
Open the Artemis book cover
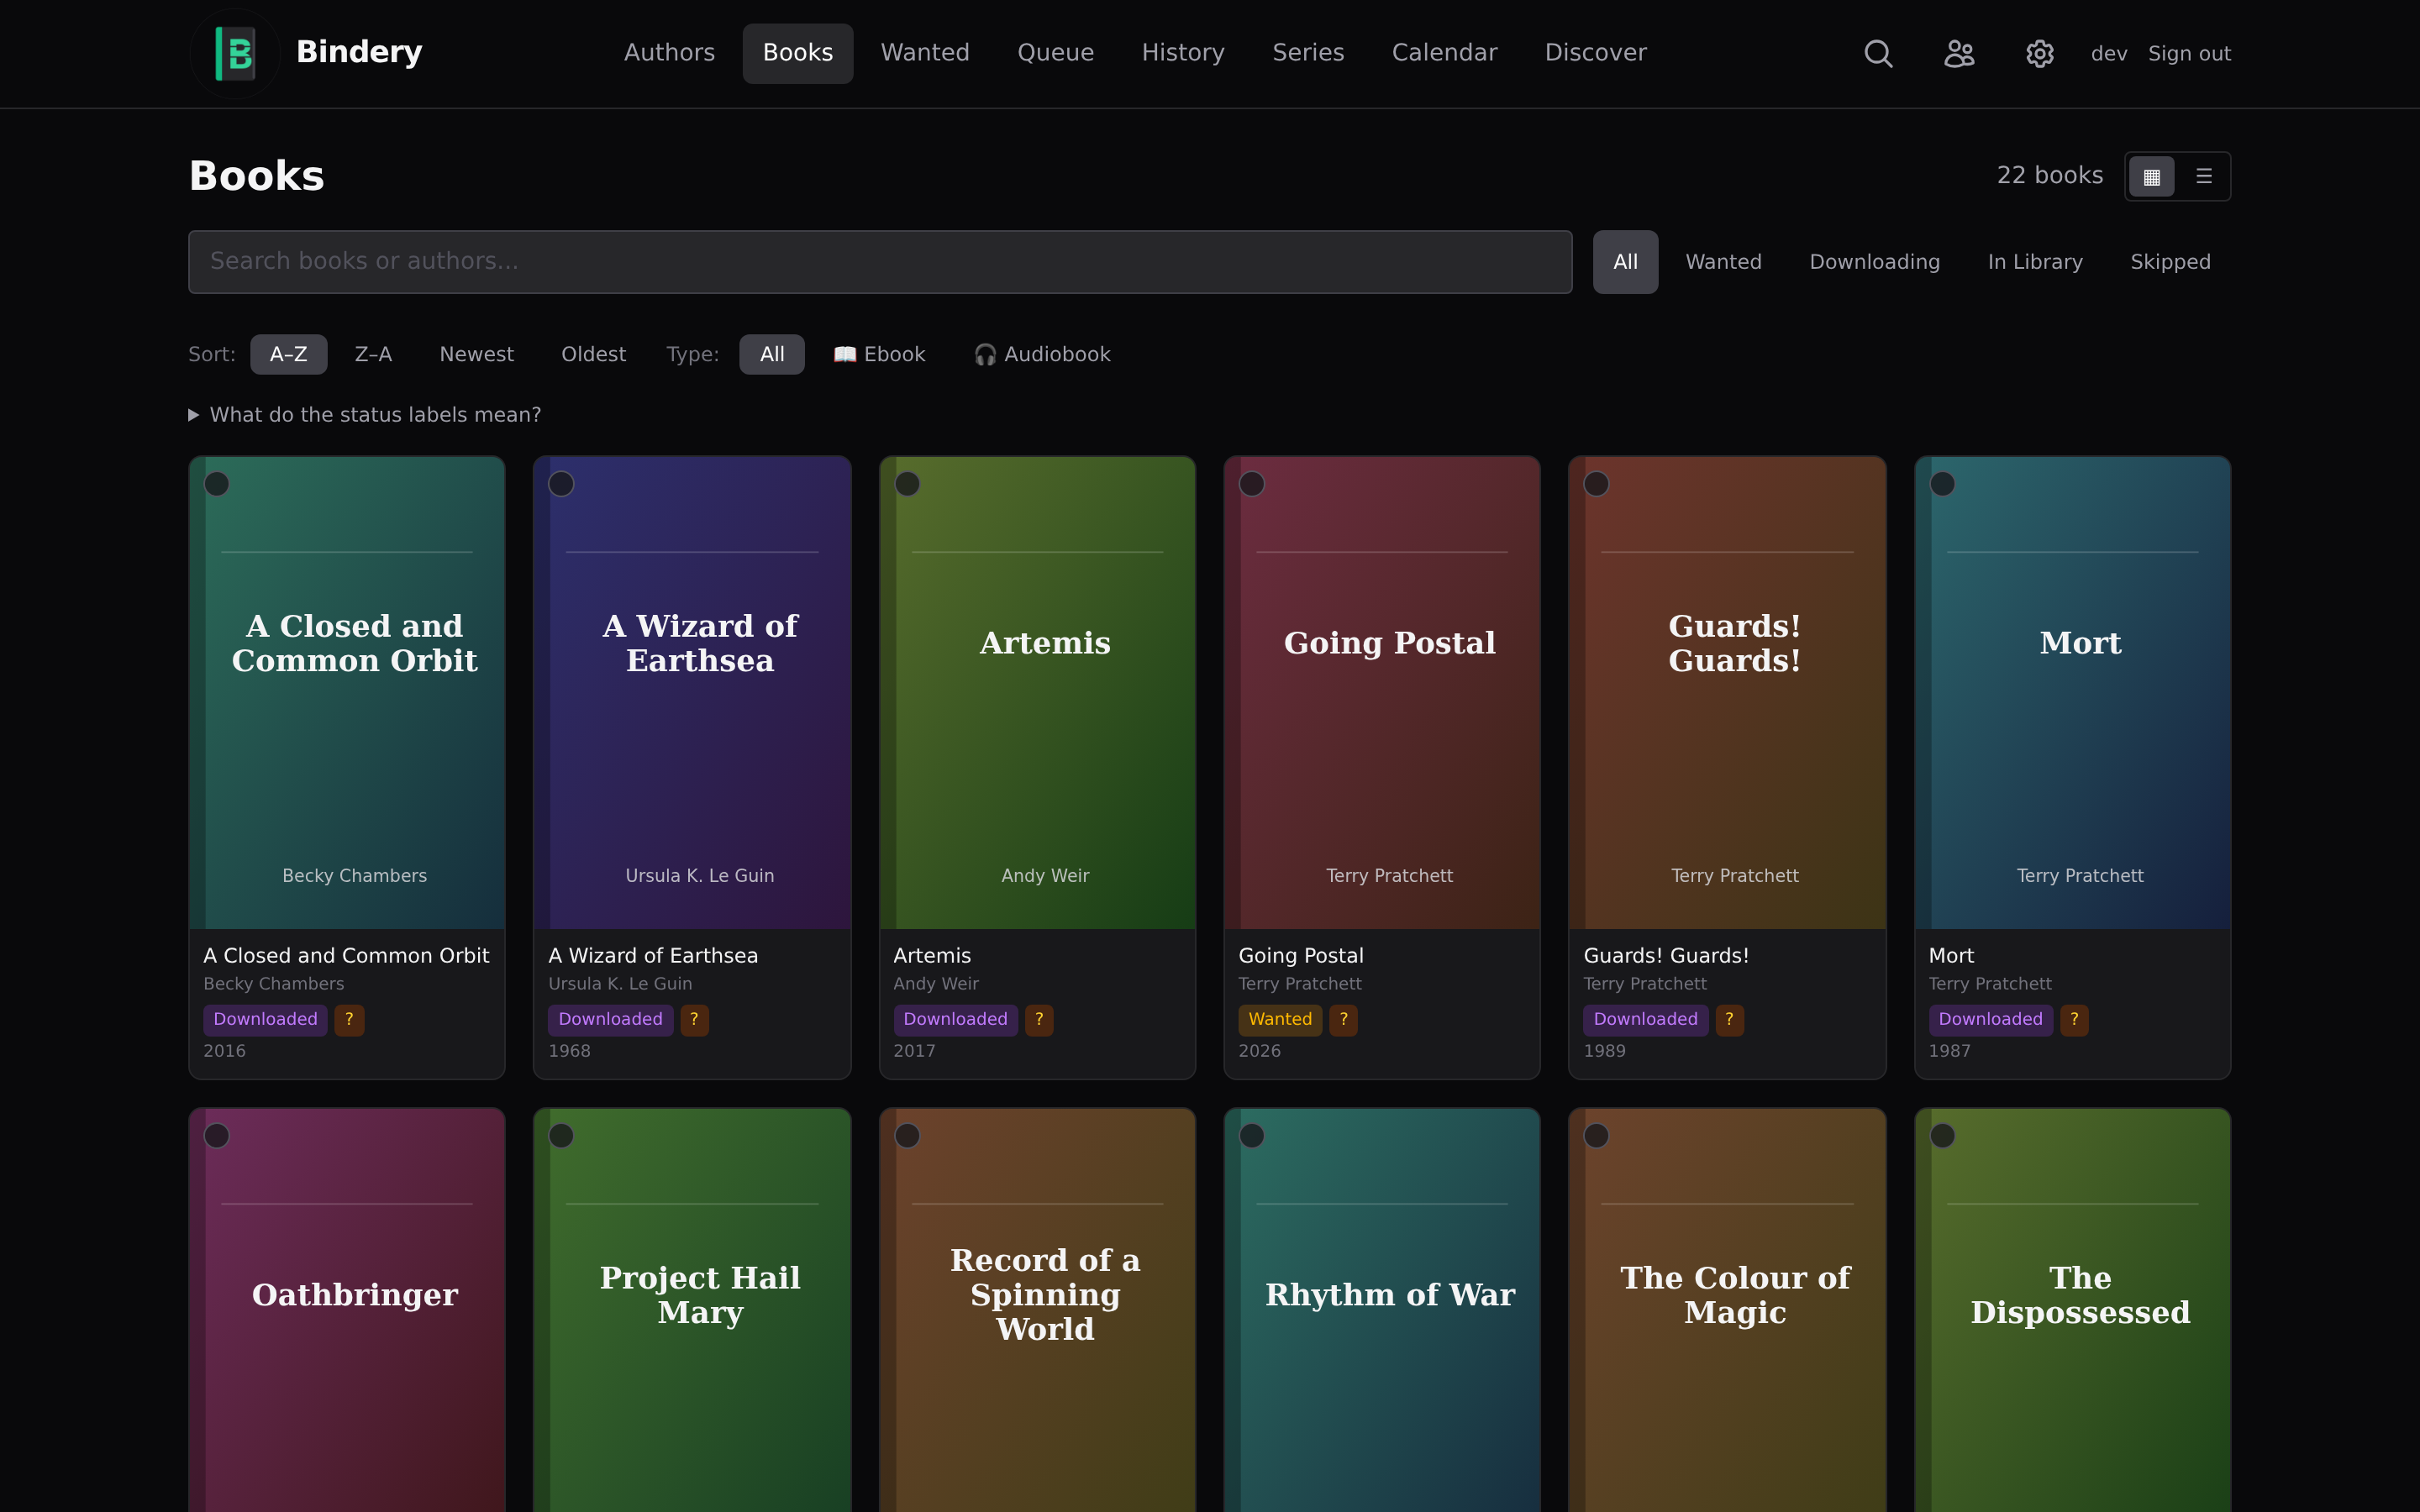(x=1037, y=693)
